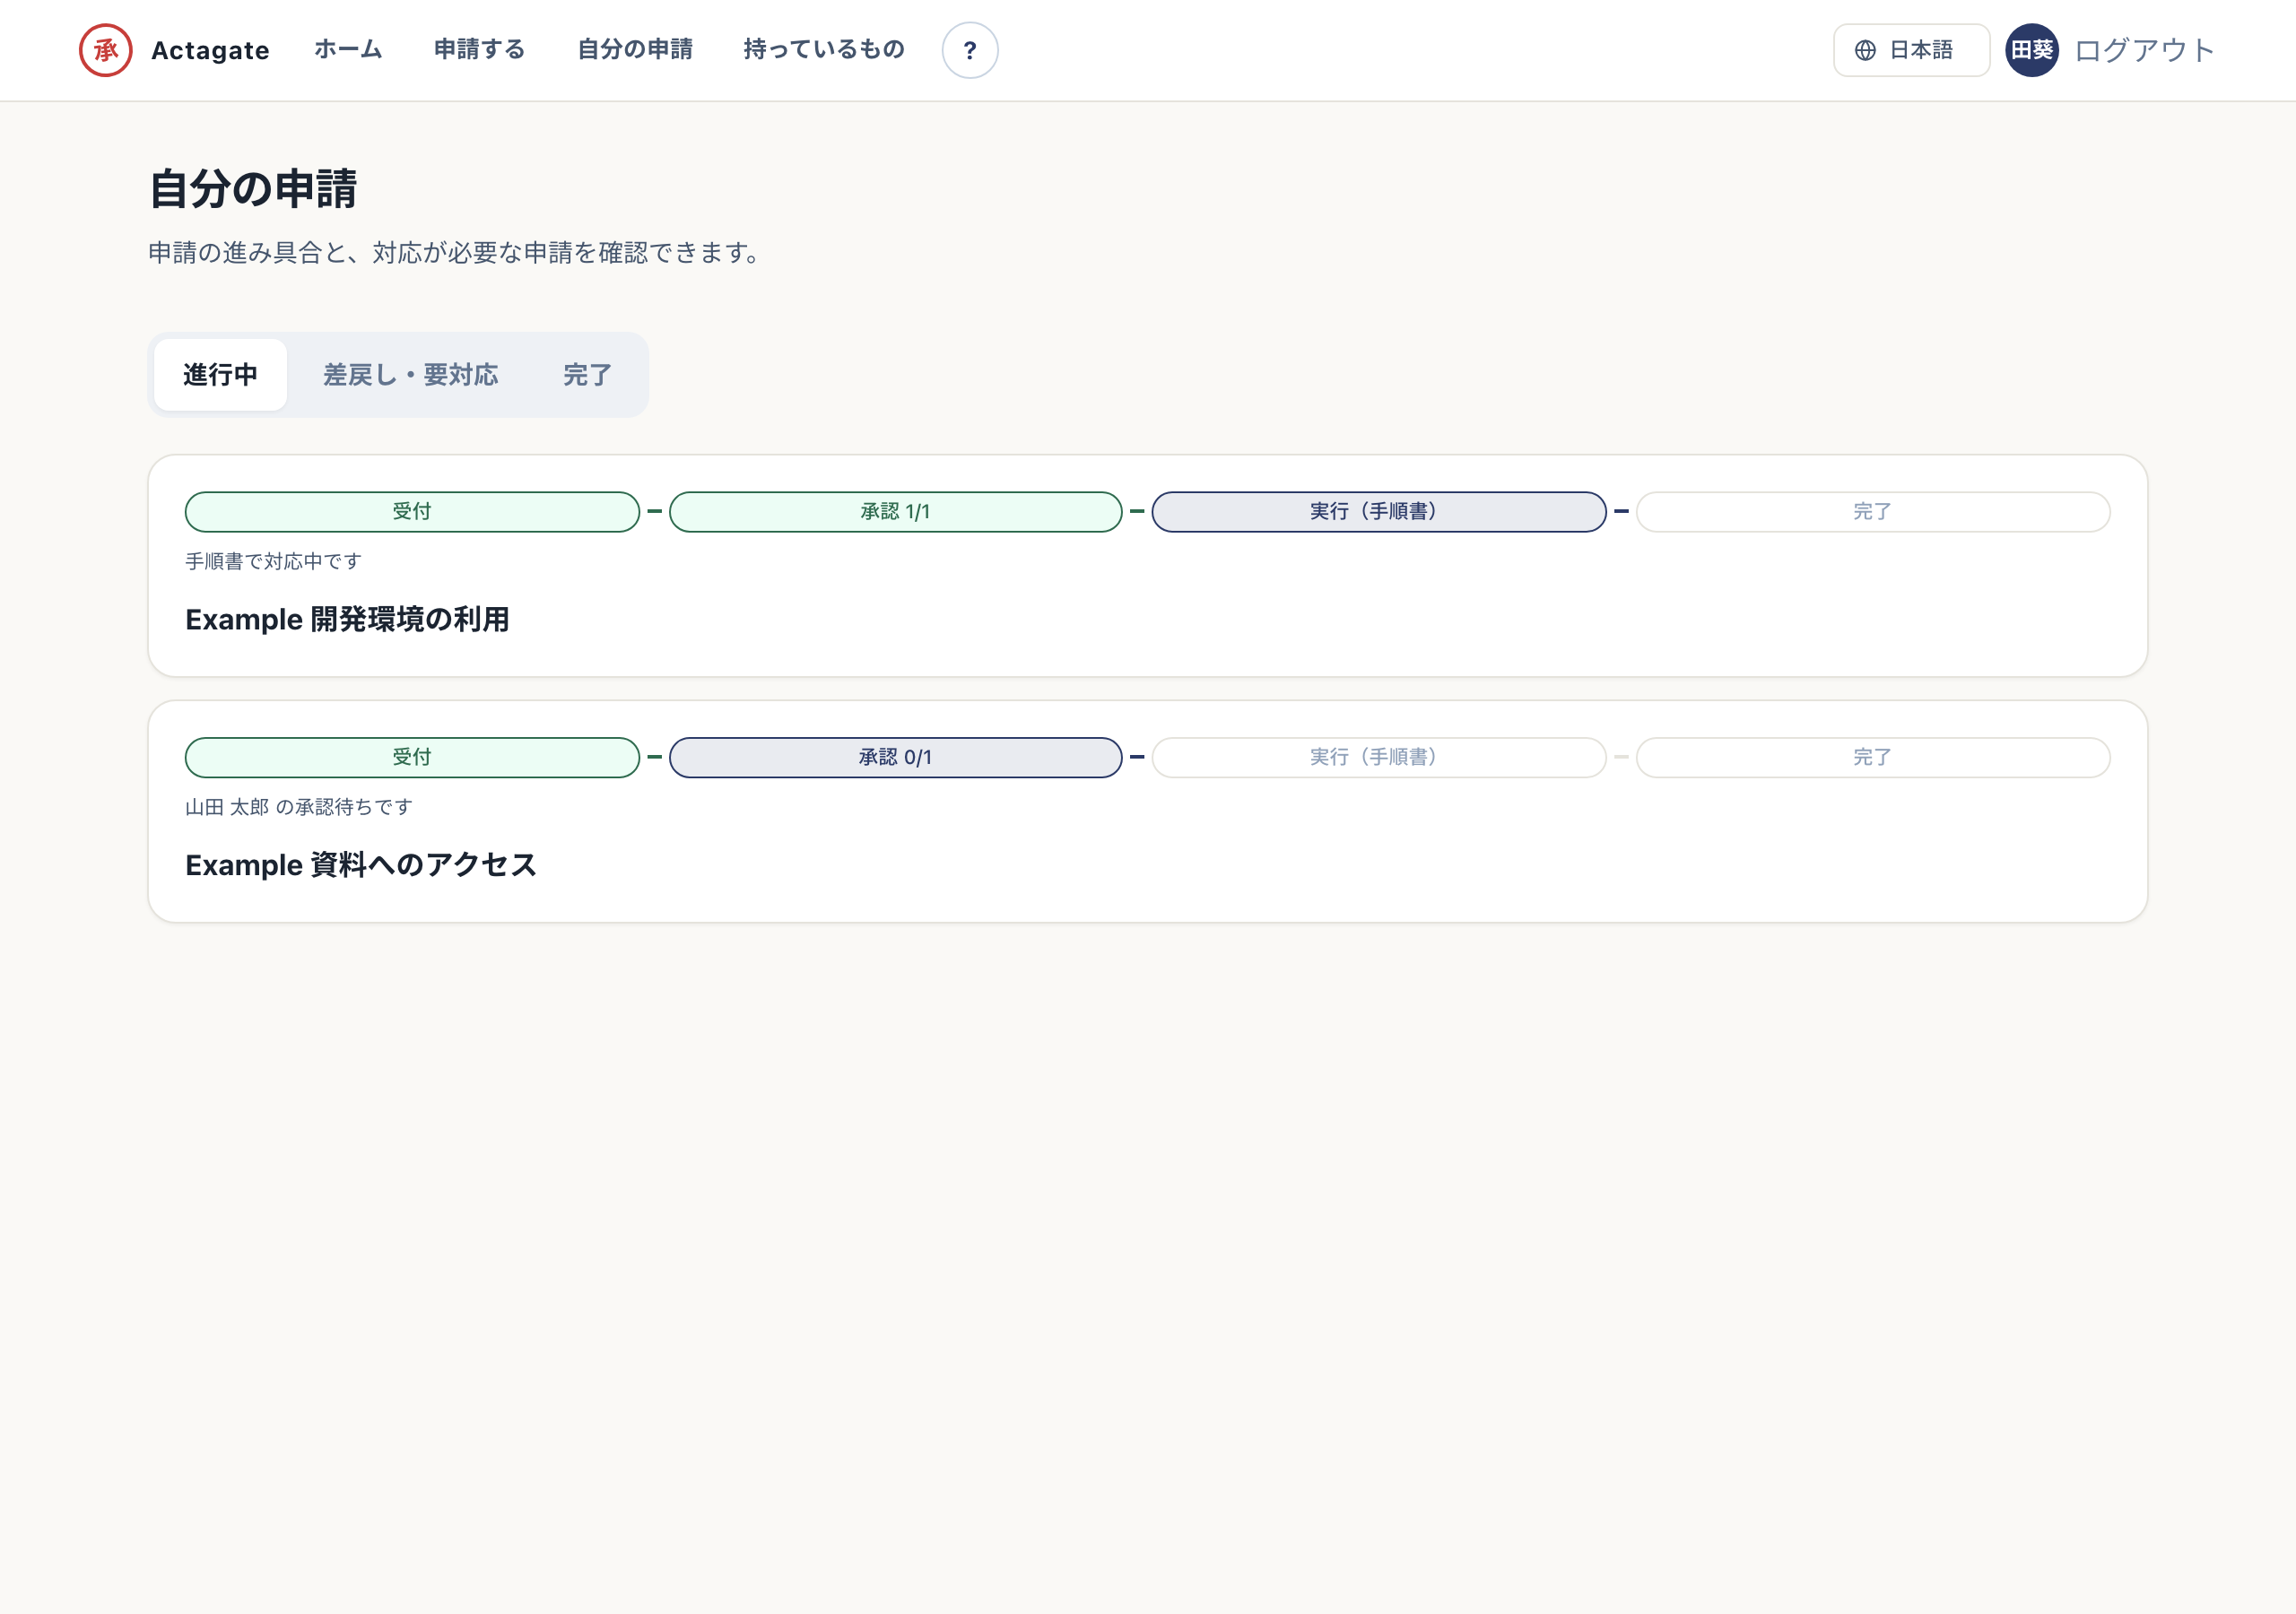Image resolution: width=2296 pixels, height=1614 pixels.
Task: Open 申請する in the navigation bar
Action: [x=479, y=49]
